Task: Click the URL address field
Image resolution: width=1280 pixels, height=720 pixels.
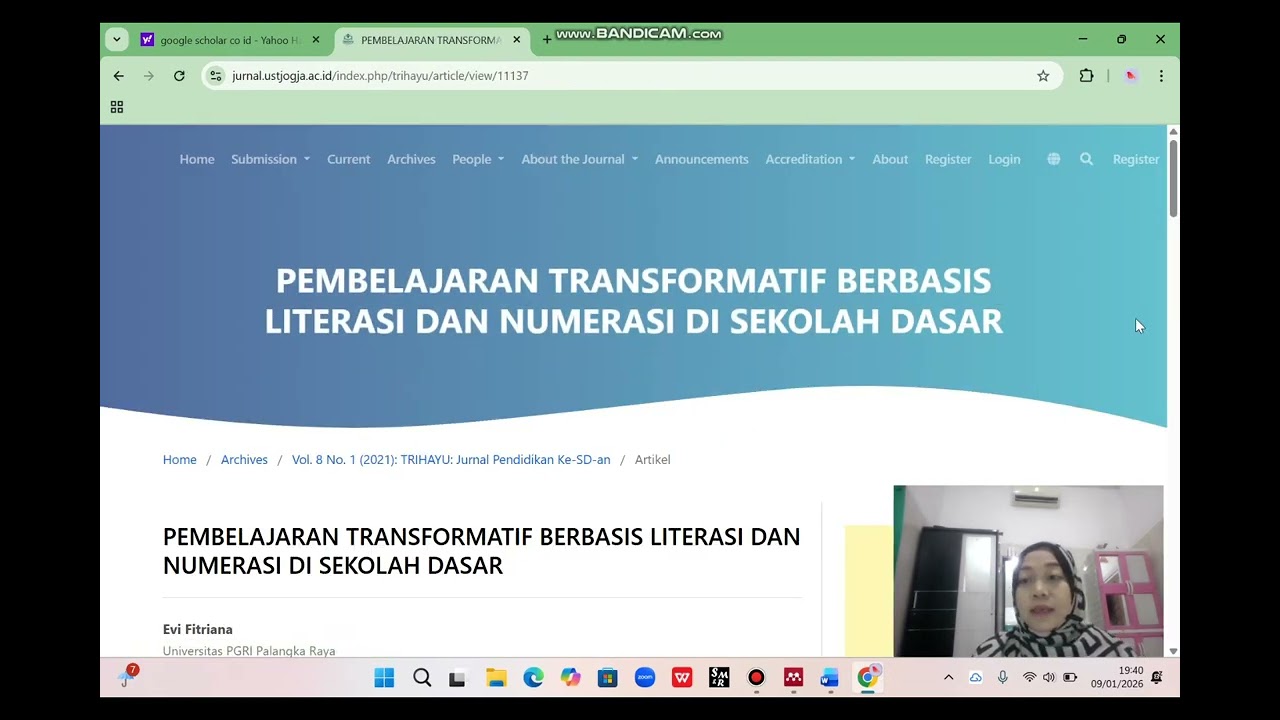Action: tap(630, 76)
